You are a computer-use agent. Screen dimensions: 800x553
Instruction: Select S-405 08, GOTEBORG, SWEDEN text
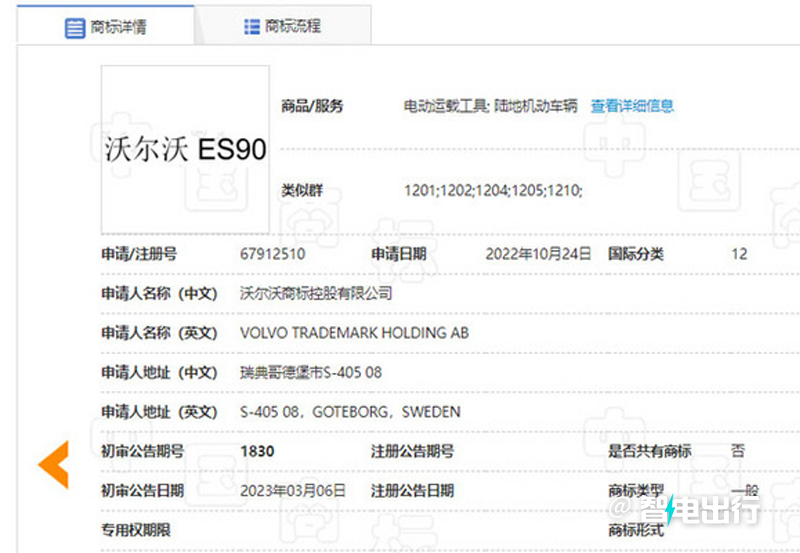point(350,412)
